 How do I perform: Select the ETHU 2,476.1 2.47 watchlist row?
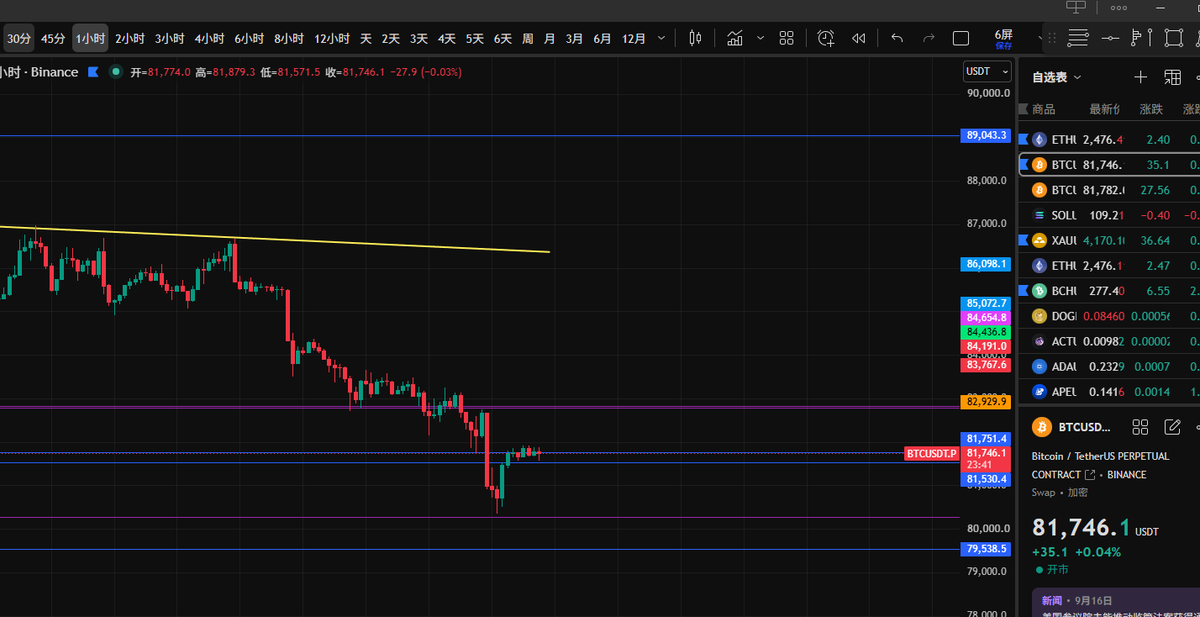1109,265
